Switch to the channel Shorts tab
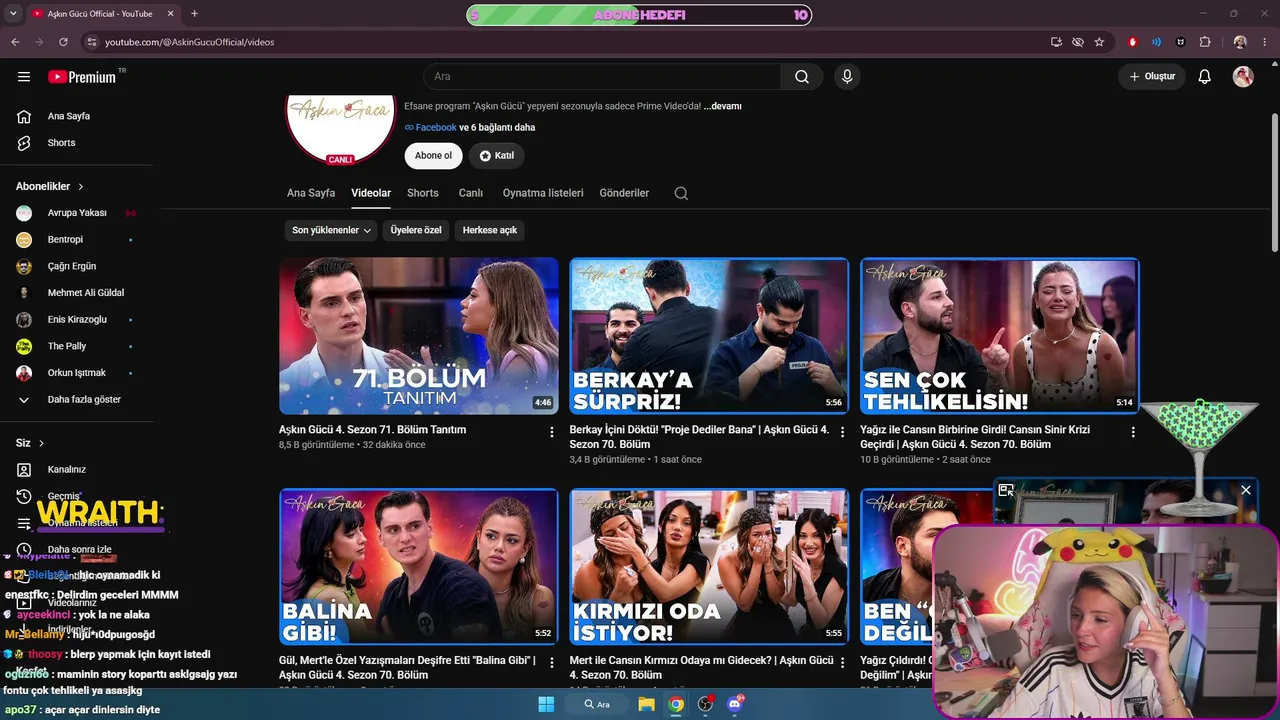This screenshot has width=1280, height=720. point(423,193)
